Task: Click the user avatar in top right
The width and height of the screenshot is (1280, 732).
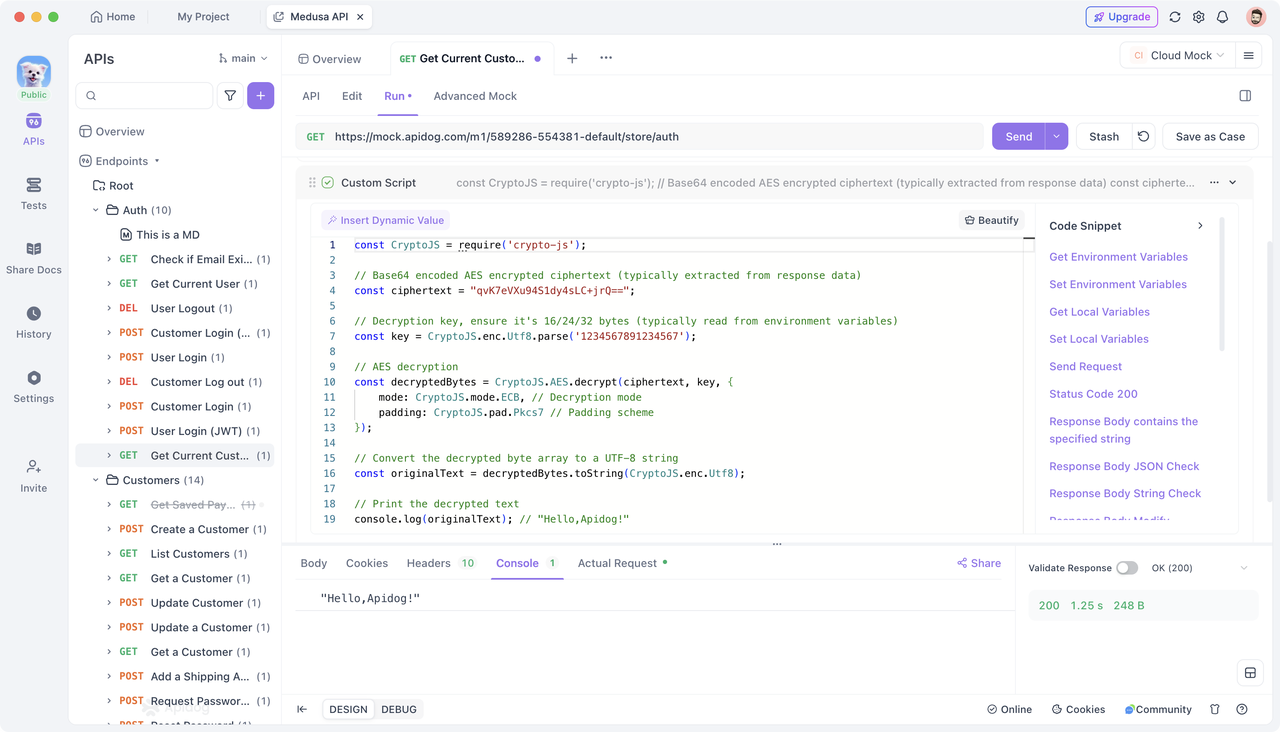Action: tap(1256, 17)
